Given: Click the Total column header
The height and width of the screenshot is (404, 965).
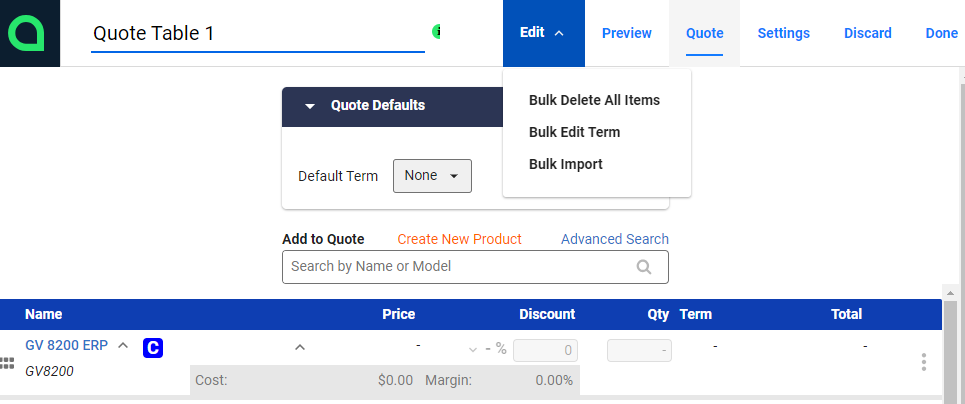Looking at the screenshot, I should pos(846,314).
